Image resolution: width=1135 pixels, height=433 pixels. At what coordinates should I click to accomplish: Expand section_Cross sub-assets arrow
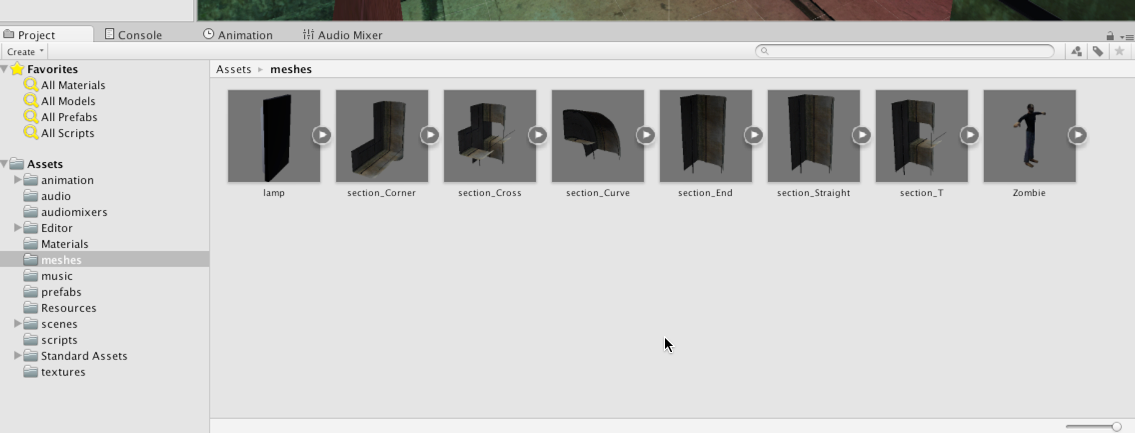[538, 135]
